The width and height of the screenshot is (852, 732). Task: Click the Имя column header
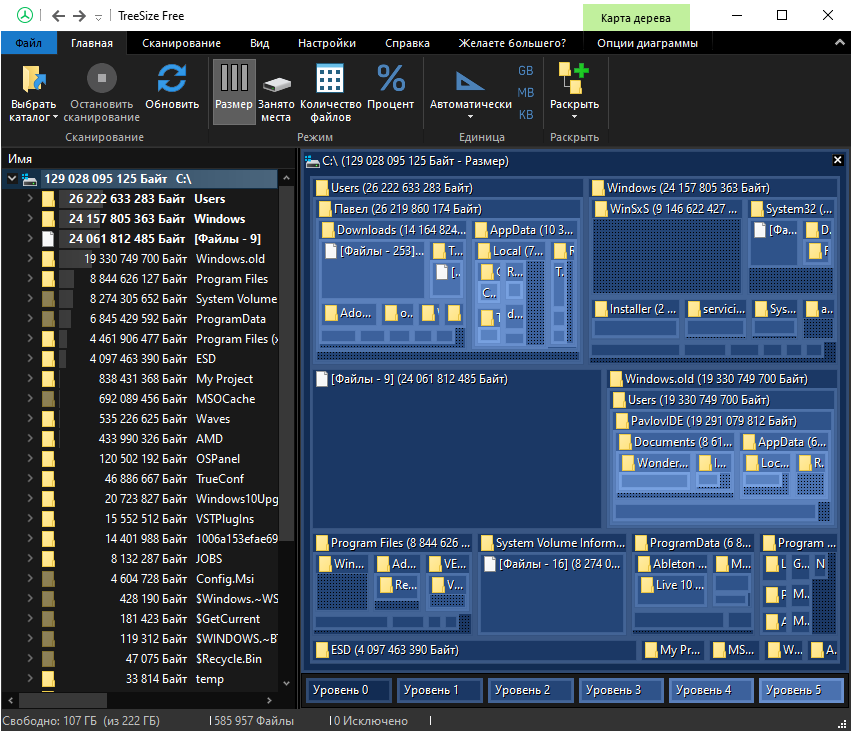point(20,159)
